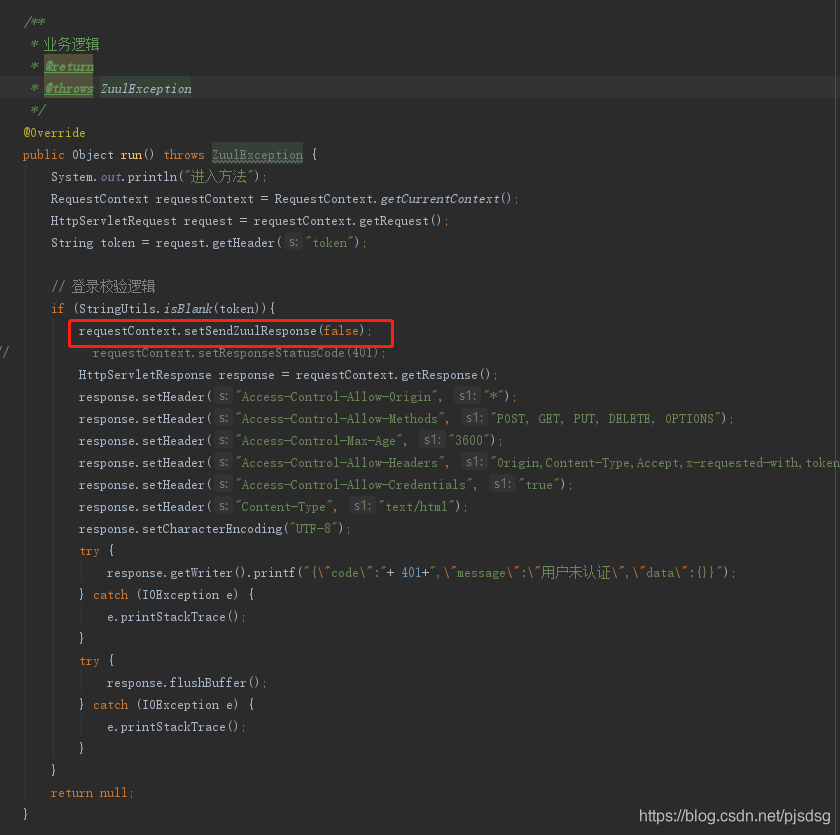Select the @return Javadoc tag

[x=69, y=66]
